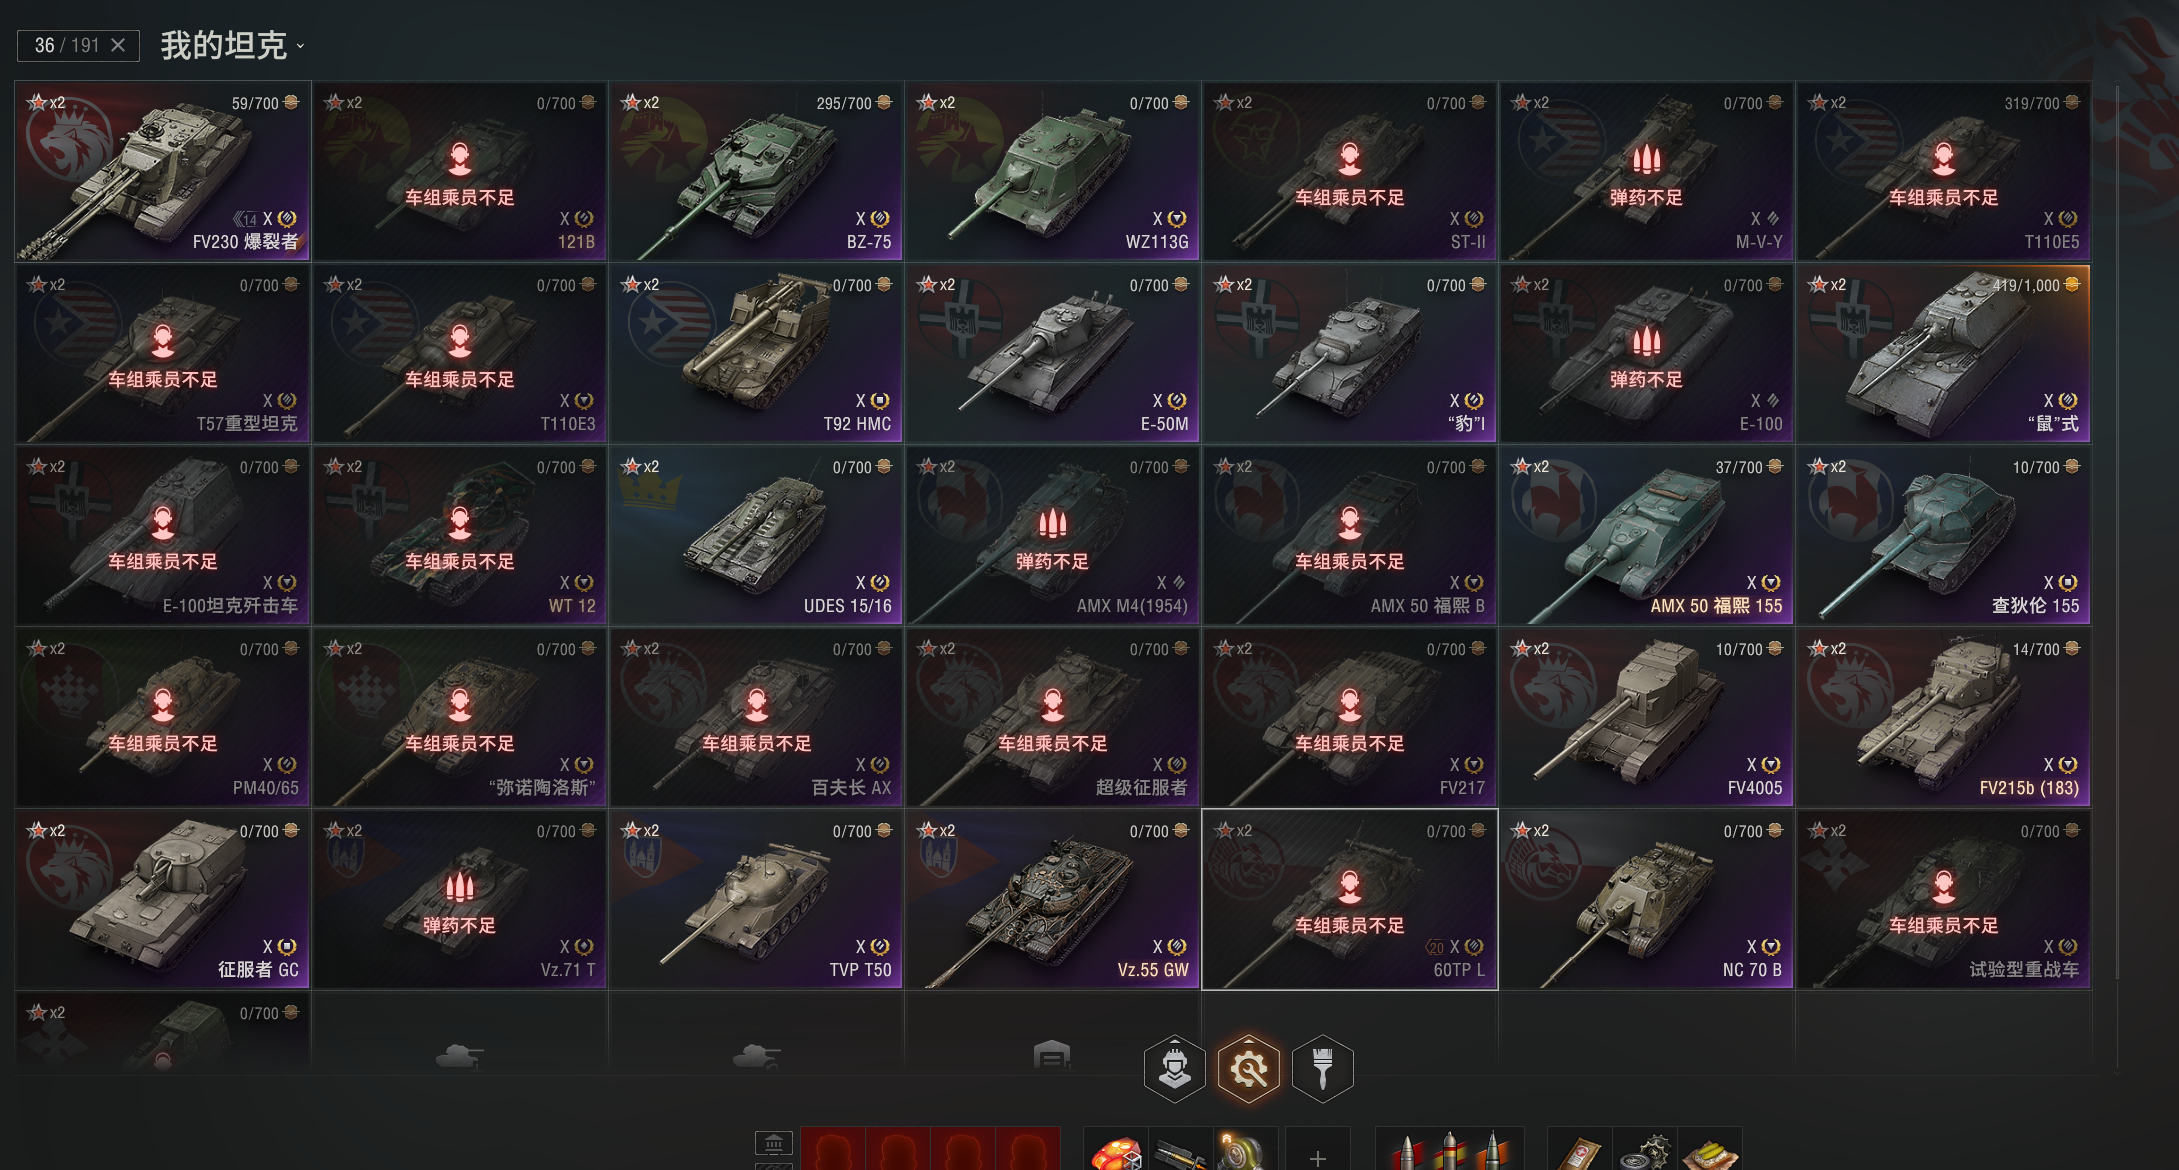This screenshot has width=2179, height=1170.
Task: Select the FV215b (183) tank card
Action: point(1943,717)
